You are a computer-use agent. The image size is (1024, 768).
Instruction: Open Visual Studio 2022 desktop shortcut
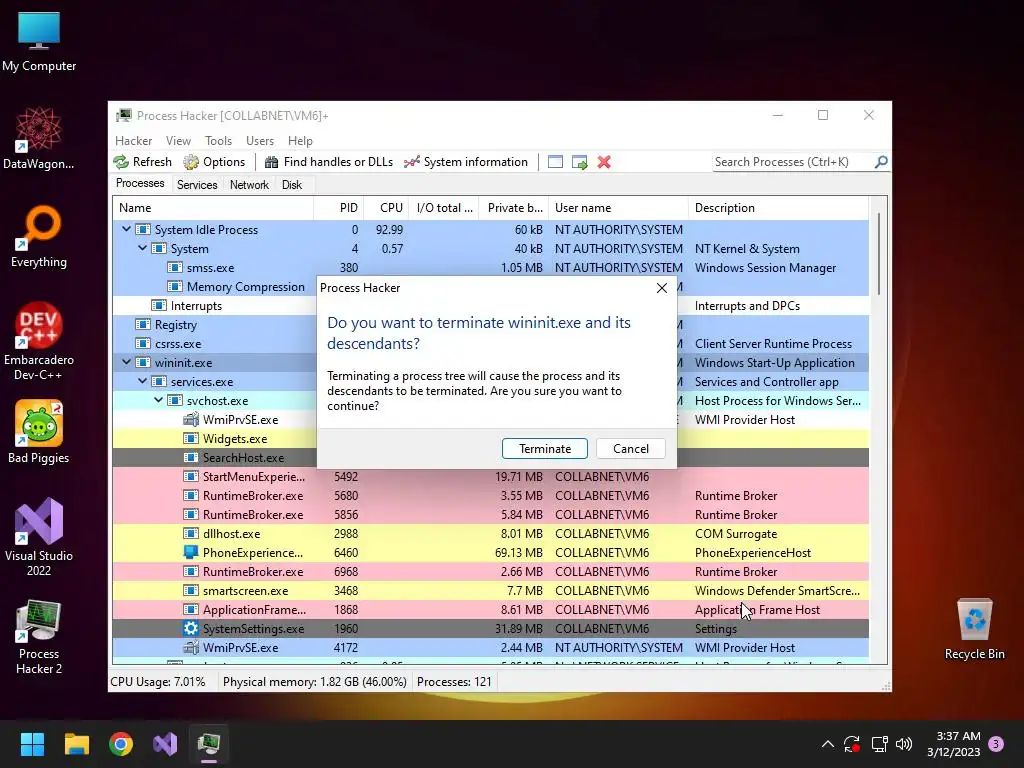tap(39, 538)
